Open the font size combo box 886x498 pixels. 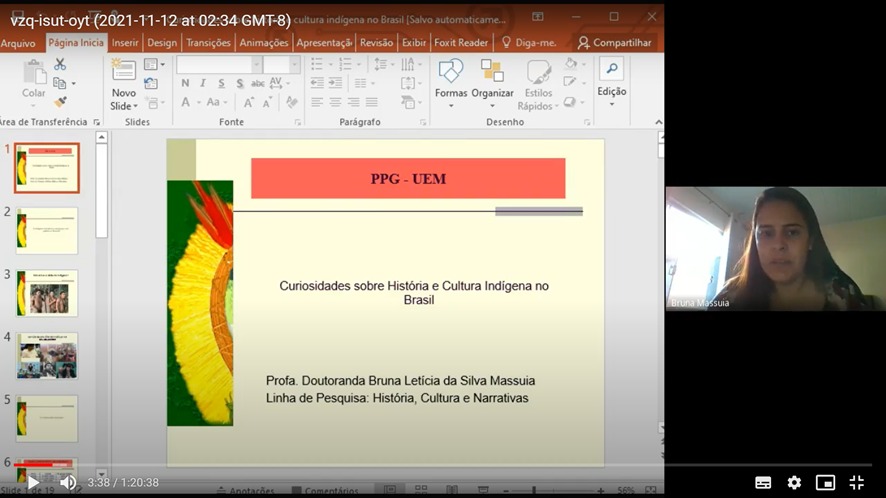click(281, 64)
